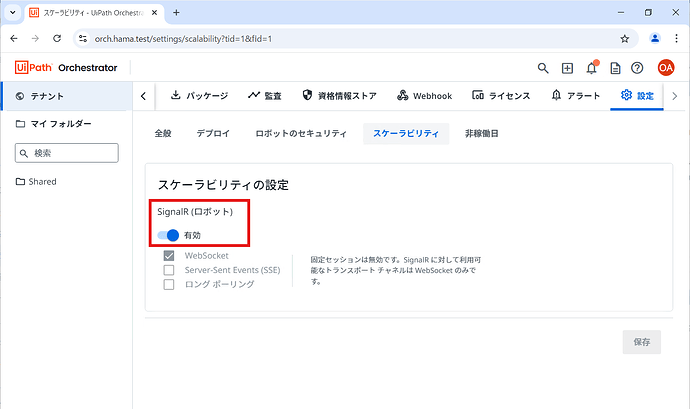Viewport: 690px width, 409px height.
Task: Click the site information icon in address bar
Action: [x=83, y=39]
